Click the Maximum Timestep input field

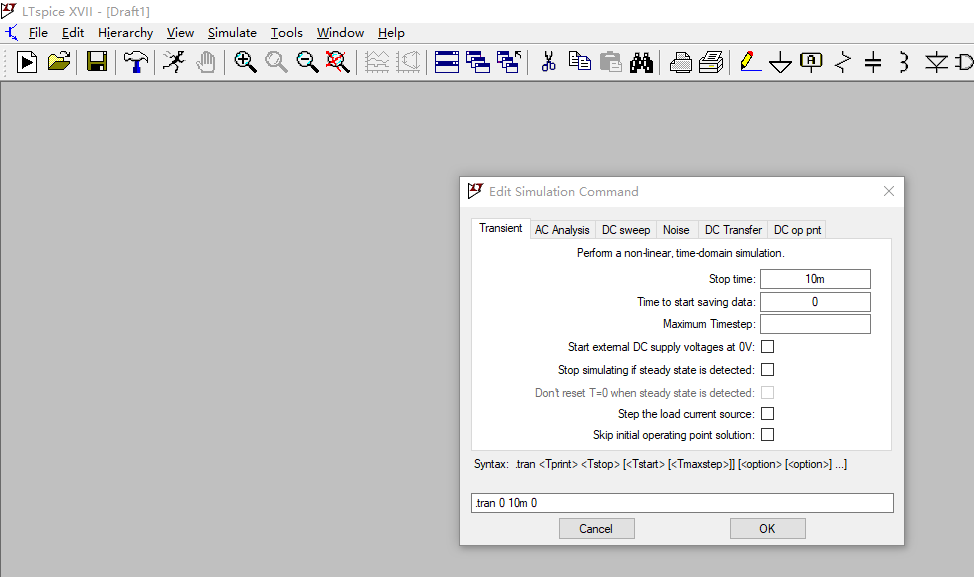(815, 324)
